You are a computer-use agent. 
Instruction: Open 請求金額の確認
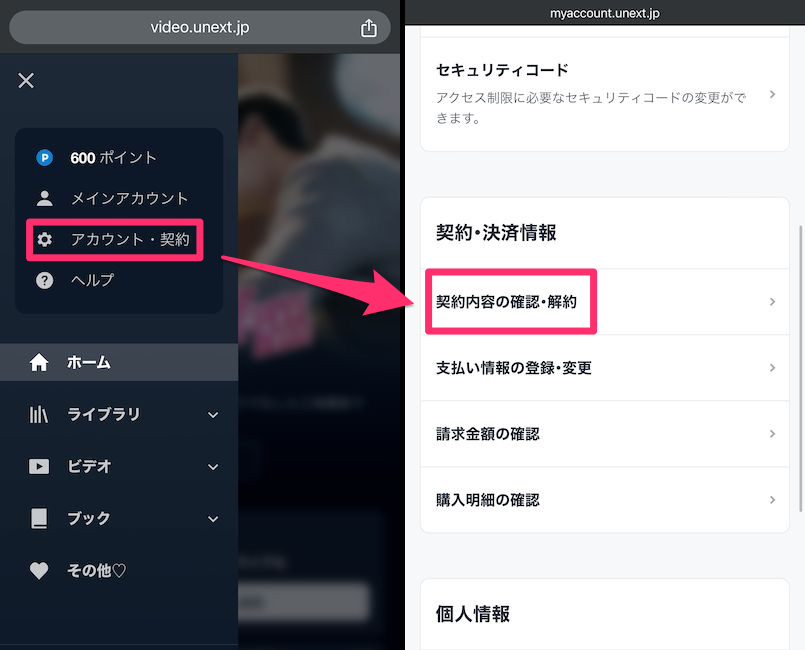tap(605, 434)
